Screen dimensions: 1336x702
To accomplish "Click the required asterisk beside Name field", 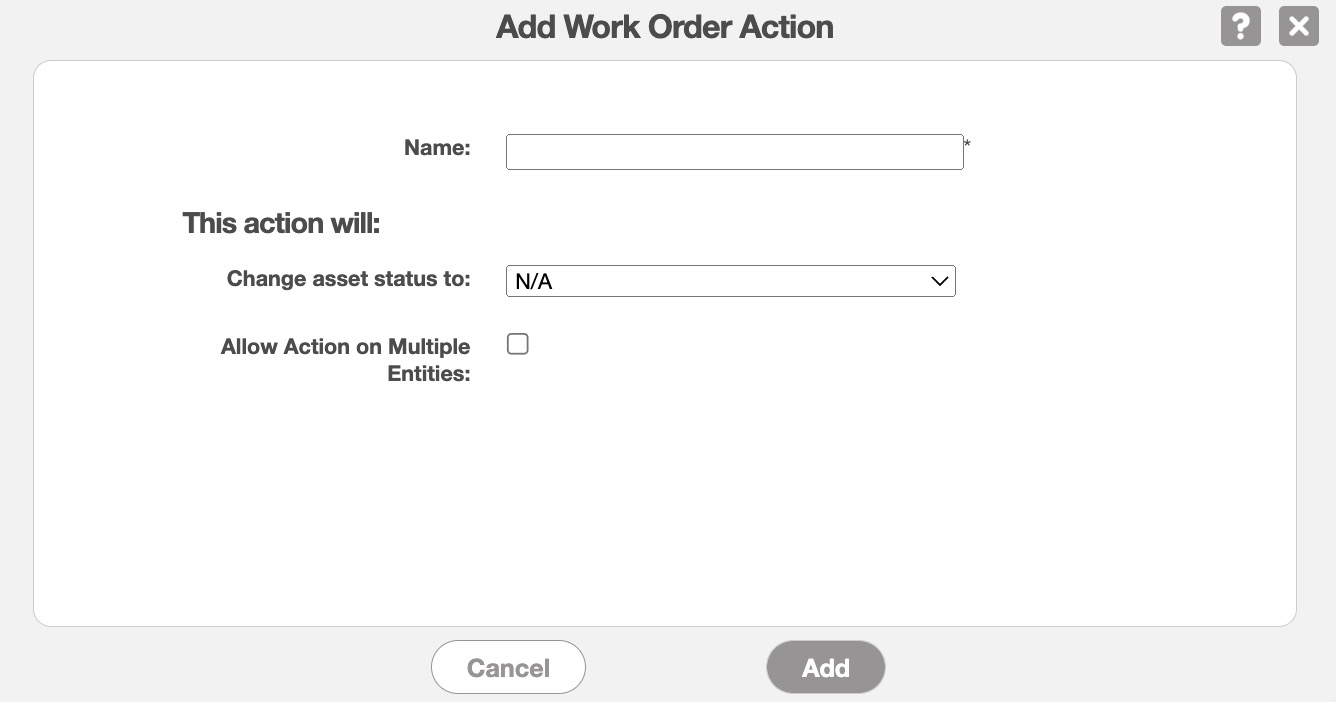I will click(967, 145).
